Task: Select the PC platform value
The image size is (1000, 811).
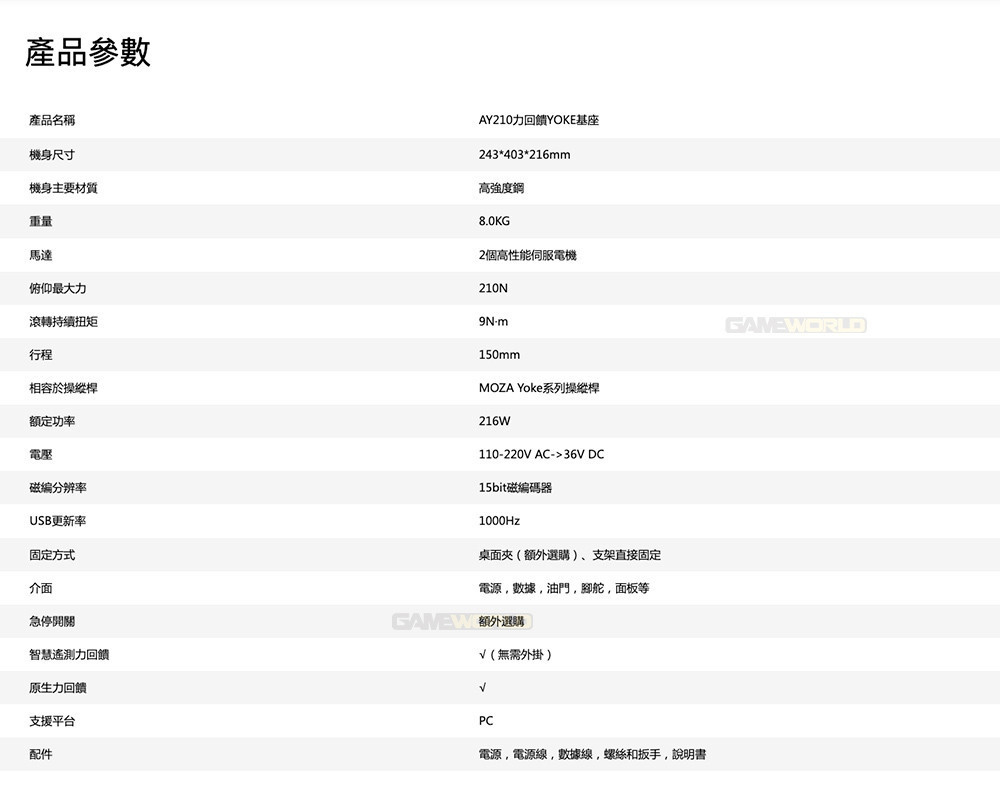Action: pyautogui.click(x=486, y=720)
